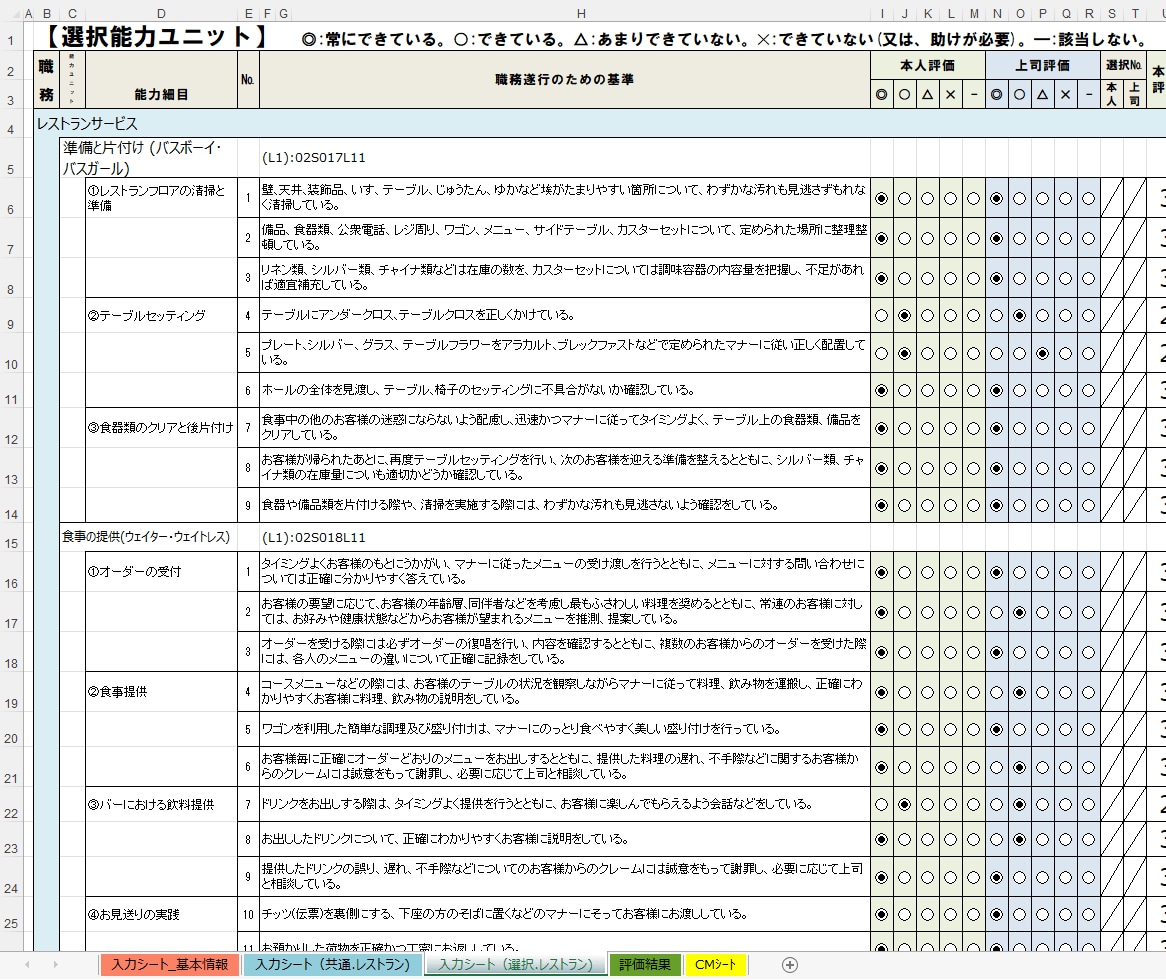Image resolution: width=1166 pixels, height=980 pixels.
Task: Go to the CMシート tab
Action: pos(715,964)
